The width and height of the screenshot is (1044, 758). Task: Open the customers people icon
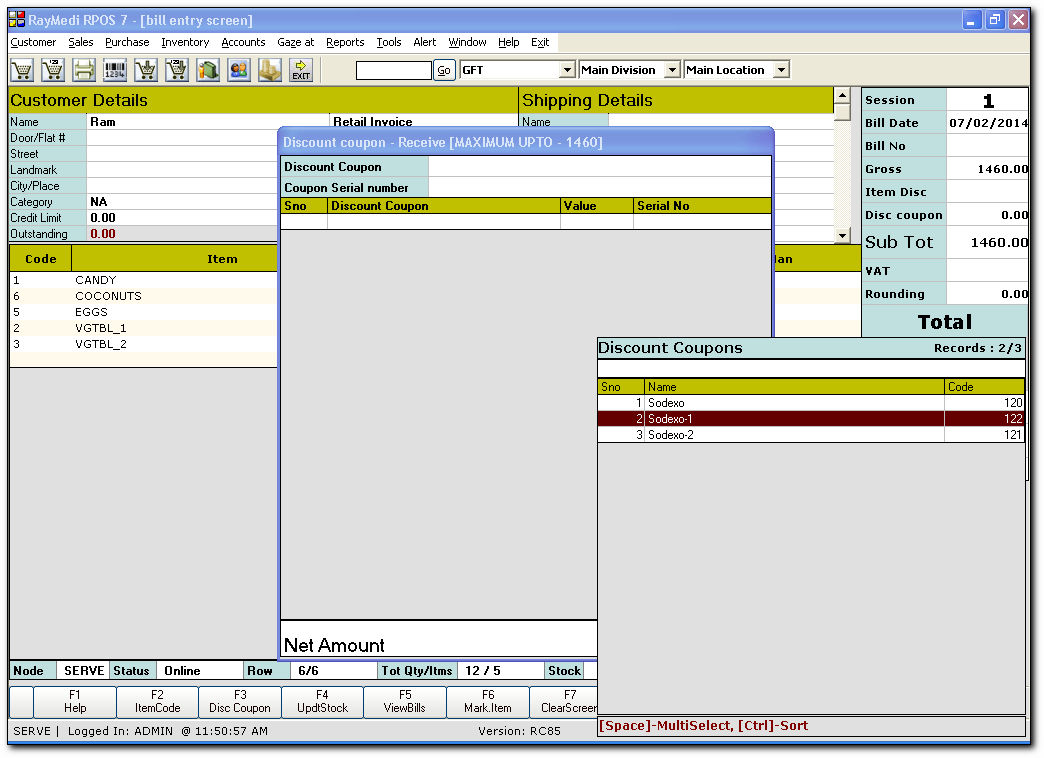239,70
